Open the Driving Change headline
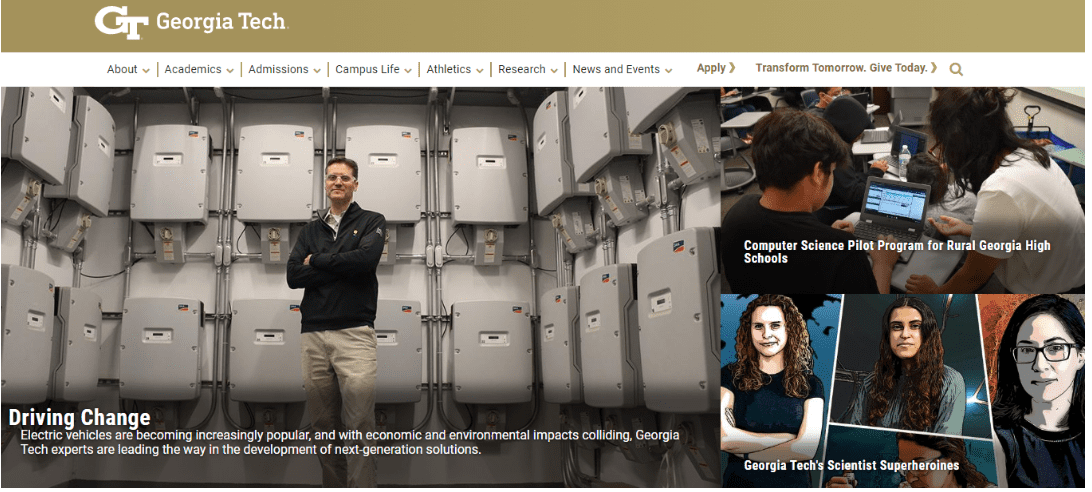 79,417
